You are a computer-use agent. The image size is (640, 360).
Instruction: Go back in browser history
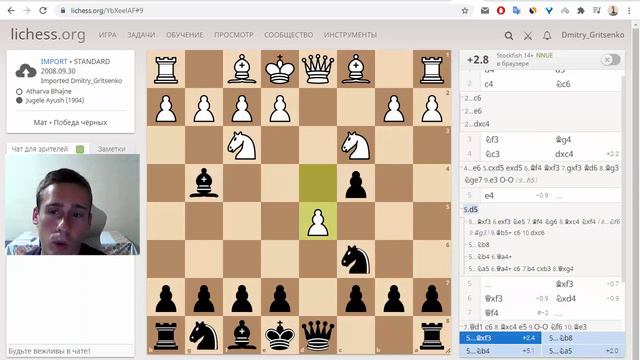pos(11,11)
